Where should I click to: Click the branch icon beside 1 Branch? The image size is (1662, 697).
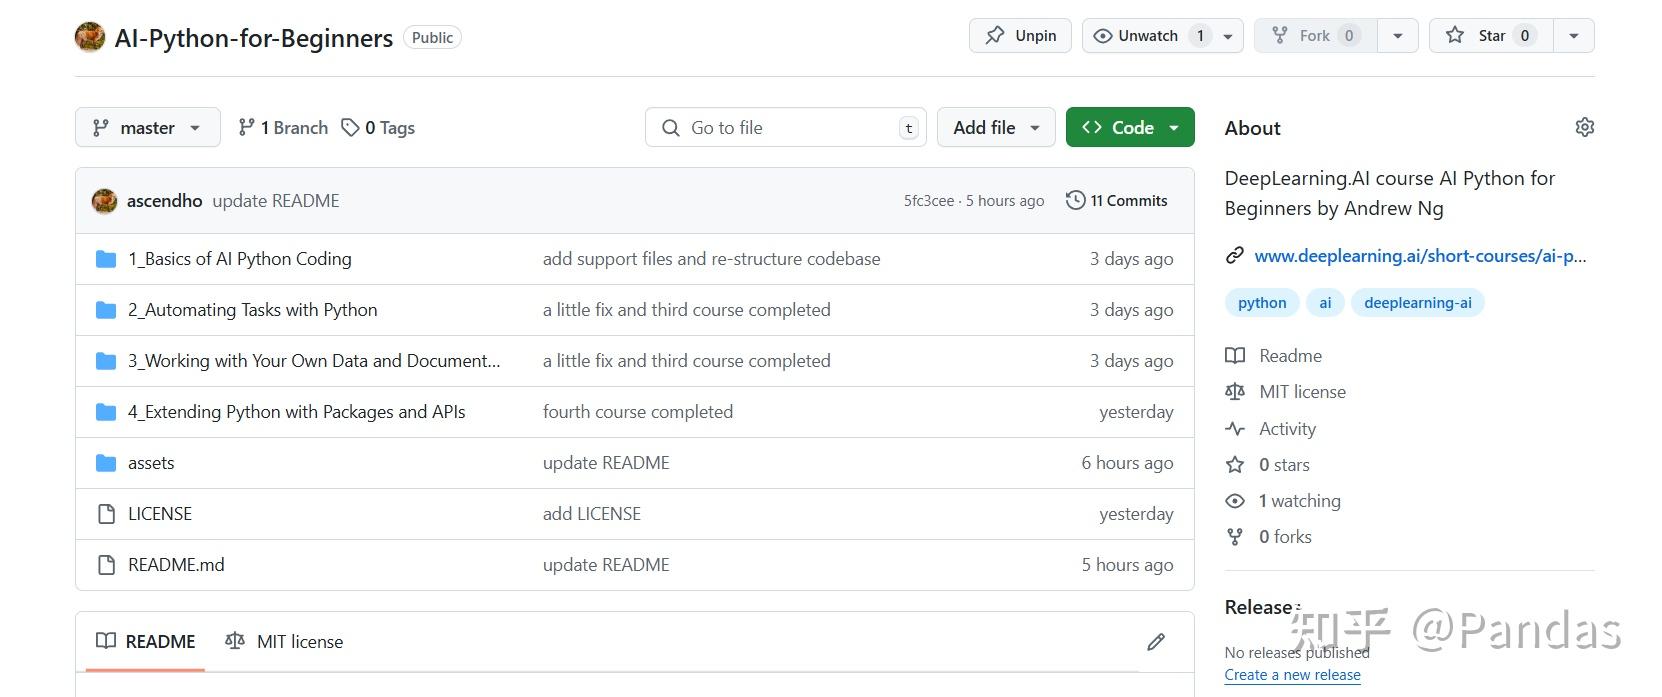tap(246, 128)
